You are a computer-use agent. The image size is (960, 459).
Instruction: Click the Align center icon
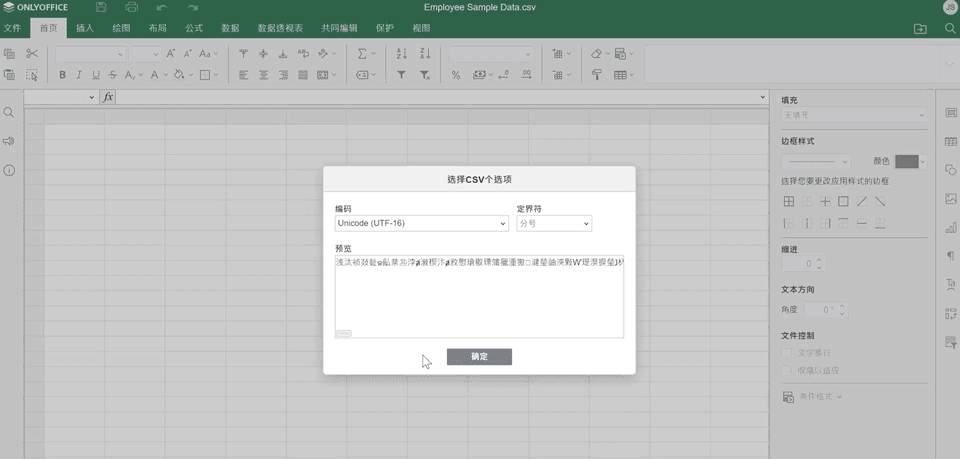coord(263,75)
